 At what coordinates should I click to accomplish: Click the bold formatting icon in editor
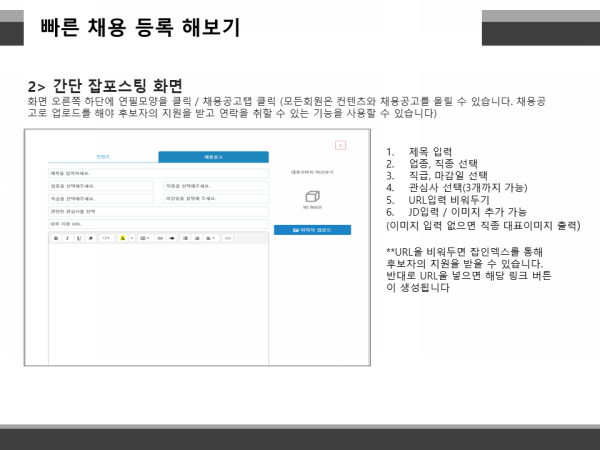coord(55,238)
